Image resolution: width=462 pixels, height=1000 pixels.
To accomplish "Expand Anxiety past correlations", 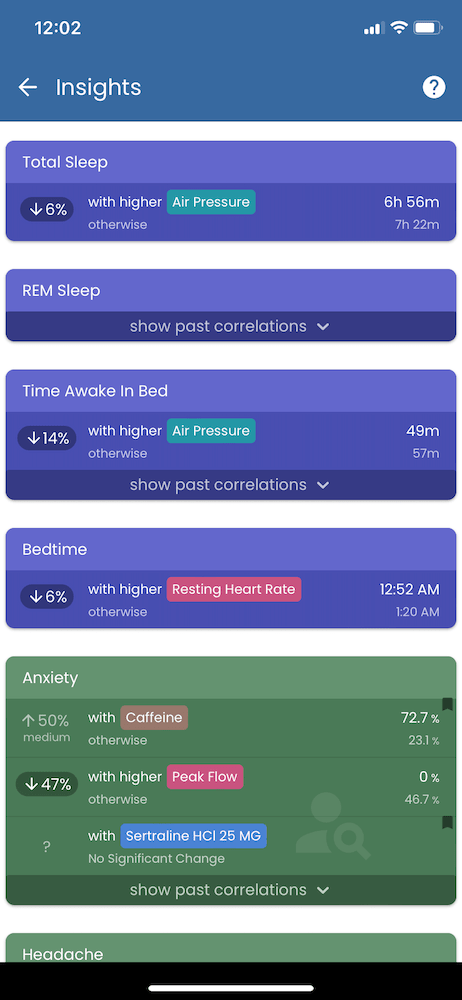I will click(x=231, y=890).
